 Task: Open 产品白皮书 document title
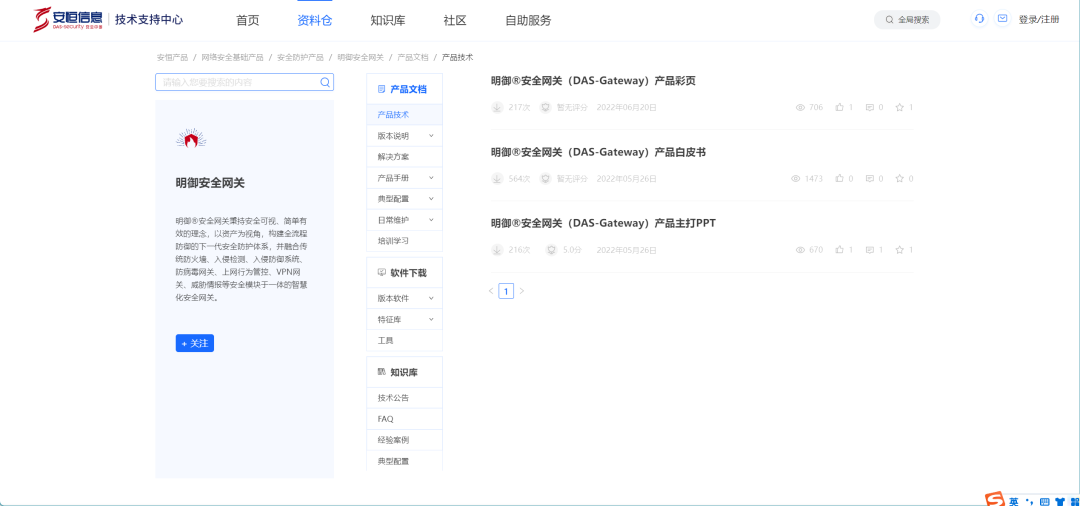click(598, 152)
